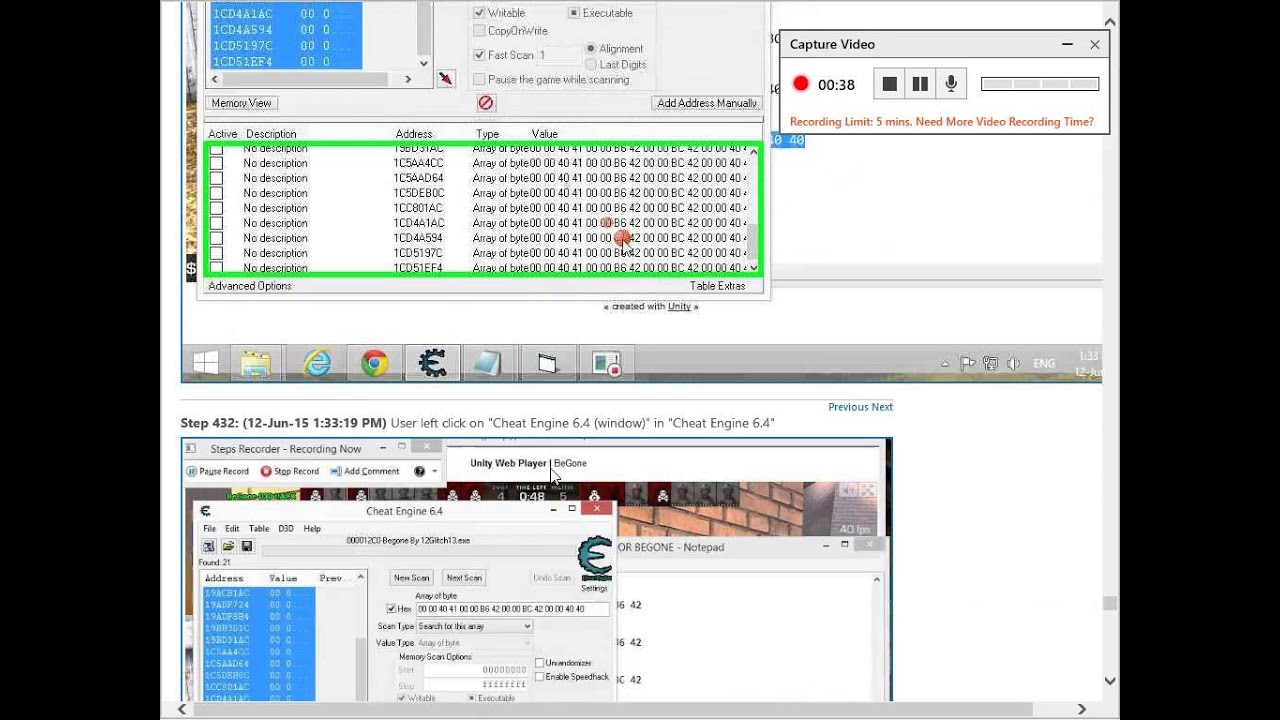Image resolution: width=1280 pixels, height=720 pixels.
Task: Toggle the Writable checkbox in upper screenshot
Action: [479, 13]
